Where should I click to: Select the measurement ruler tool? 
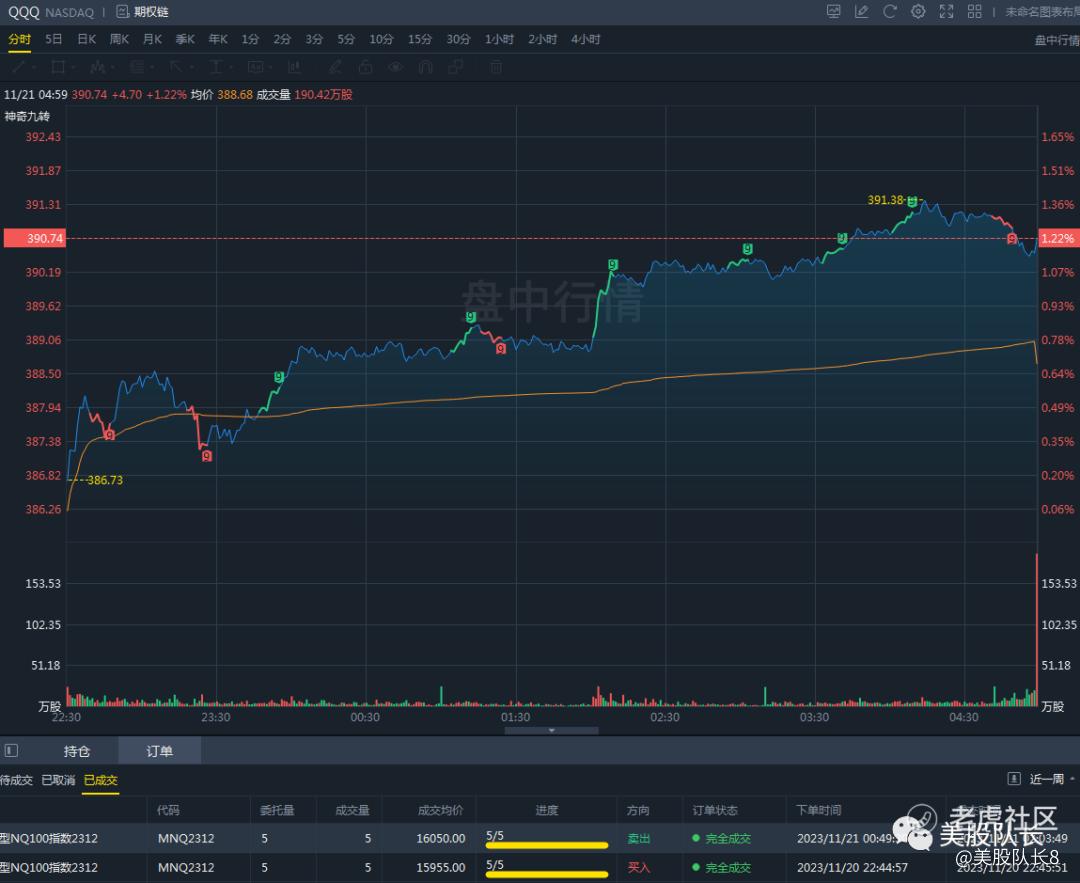click(x=256, y=67)
